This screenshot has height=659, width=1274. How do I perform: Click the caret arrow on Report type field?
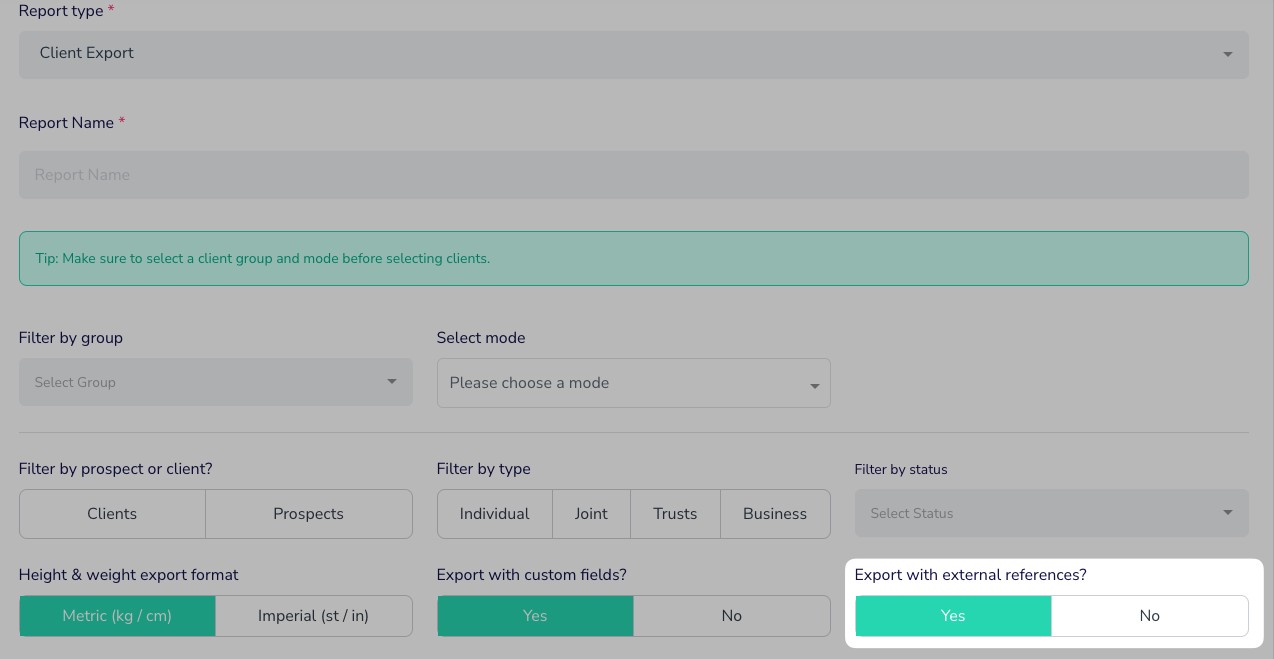1227,54
